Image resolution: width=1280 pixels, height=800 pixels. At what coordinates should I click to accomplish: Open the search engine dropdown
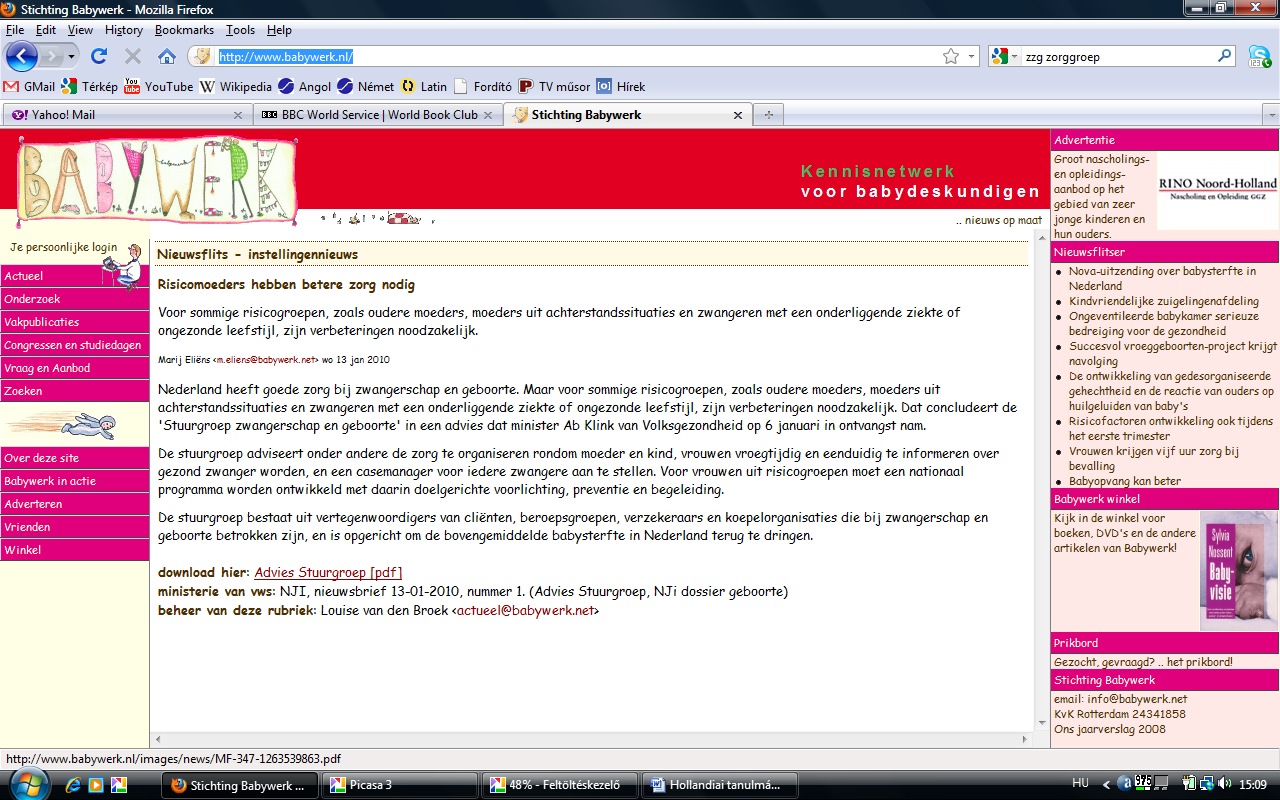pyautogui.click(x=1004, y=56)
